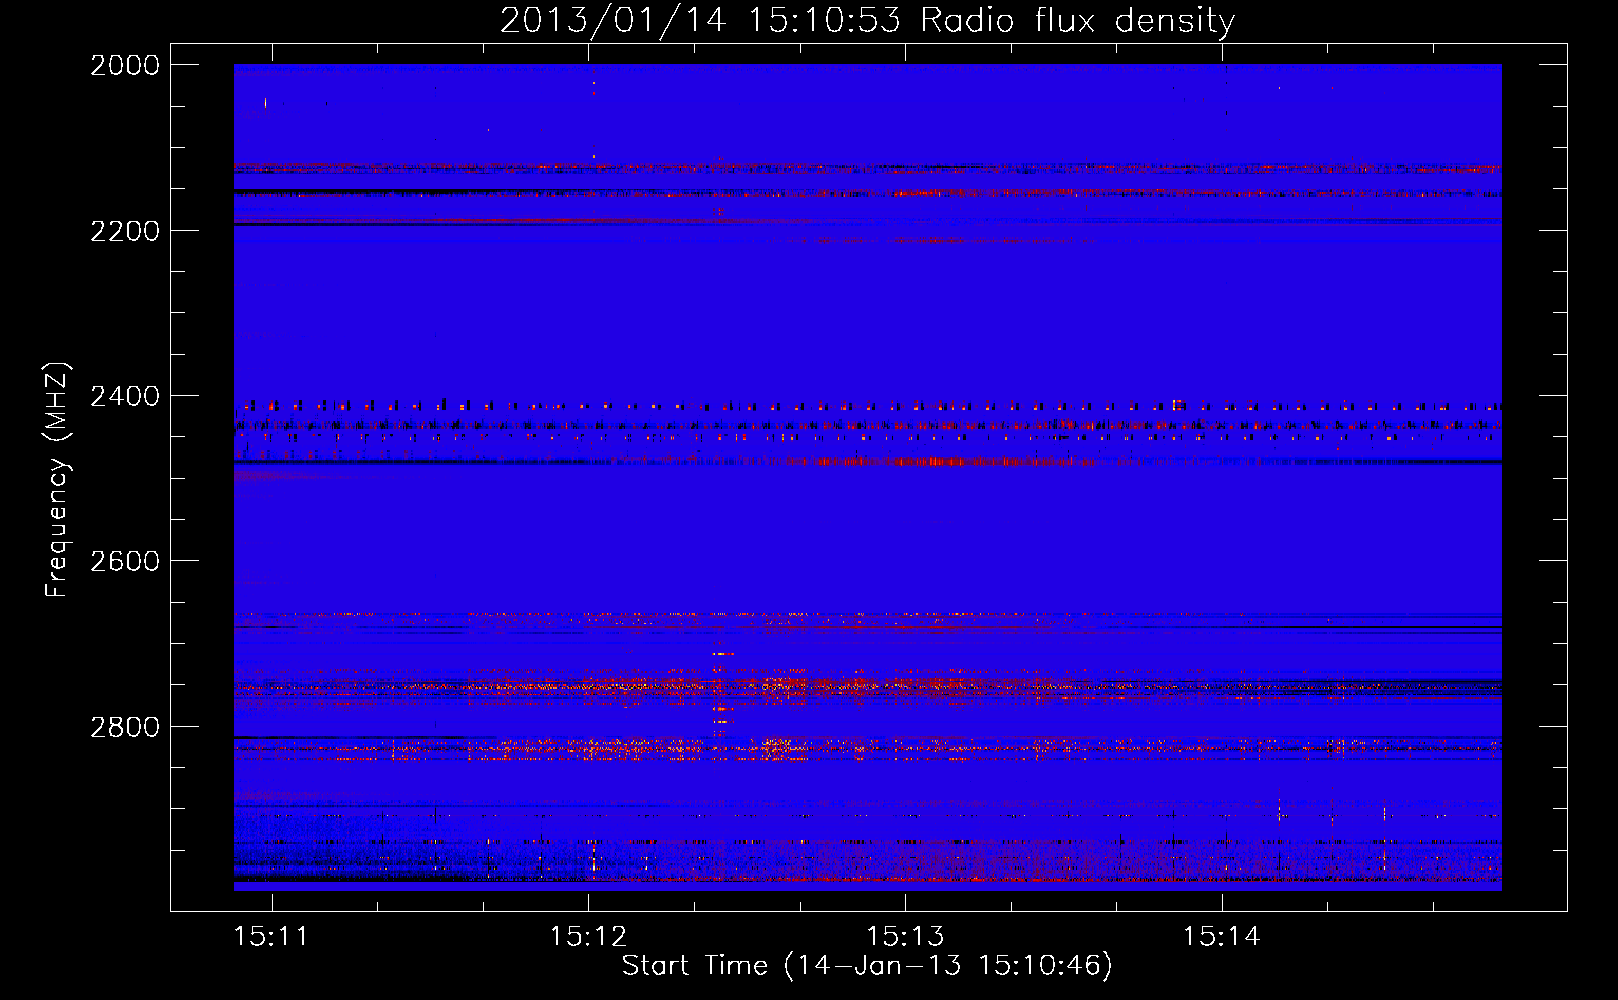Select the 2800 frequency axis label
This screenshot has width=1618, height=1000.
[125, 727]
